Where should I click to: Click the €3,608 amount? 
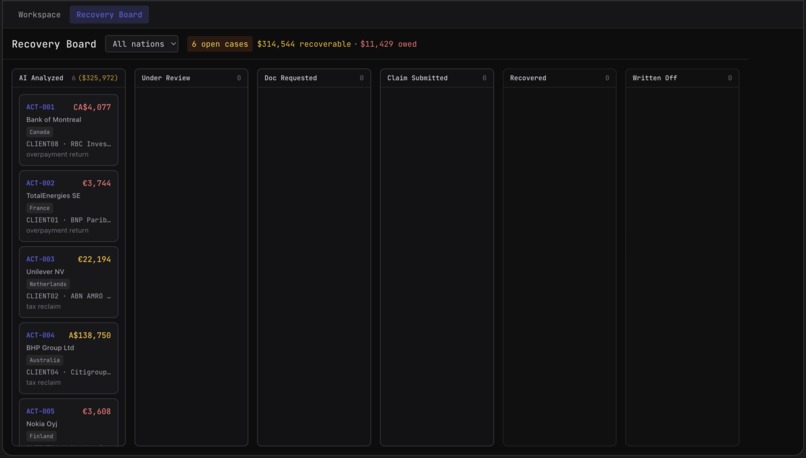[97, 411]
